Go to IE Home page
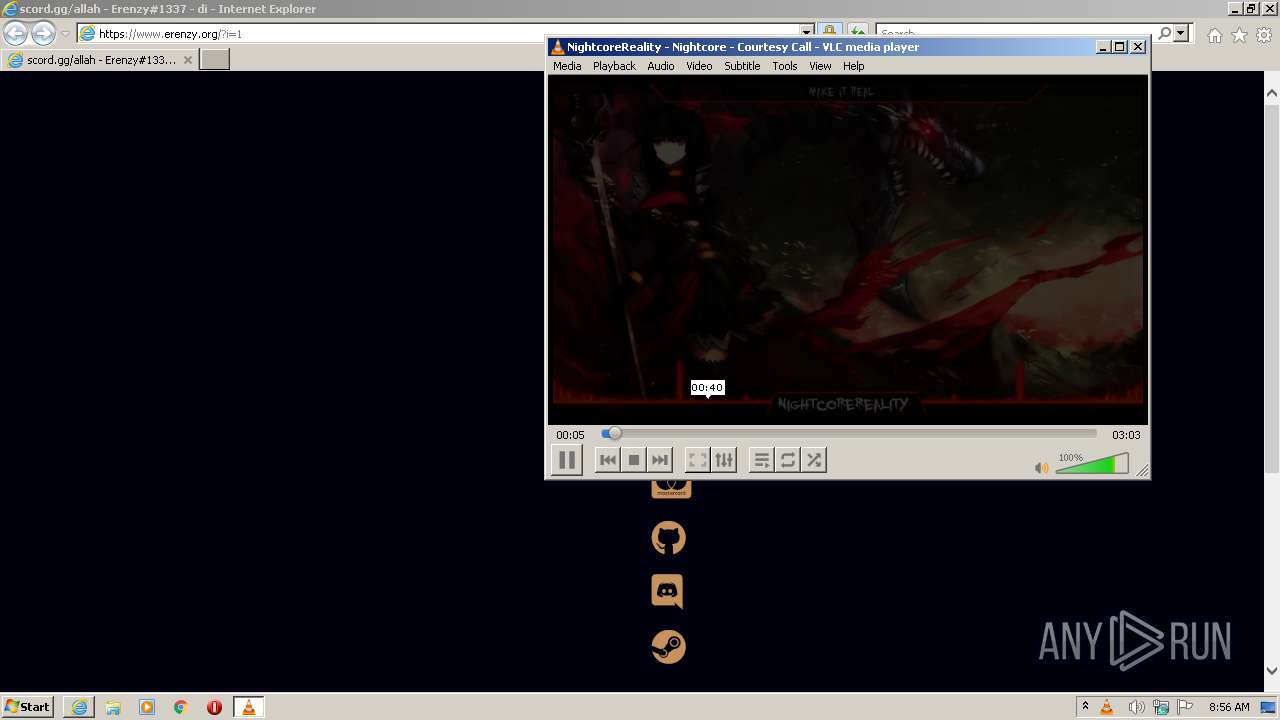The image size is (1280, 720). (1214, 35)
